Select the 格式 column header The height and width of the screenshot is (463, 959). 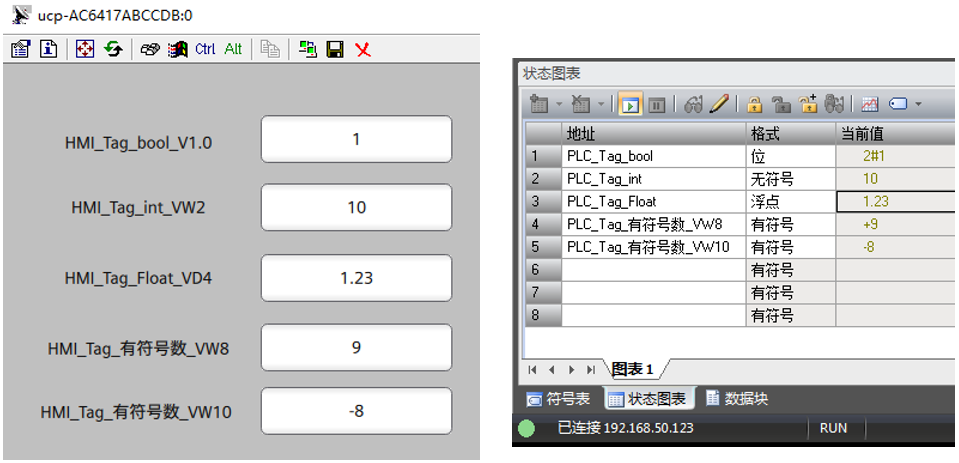(791, 133)
